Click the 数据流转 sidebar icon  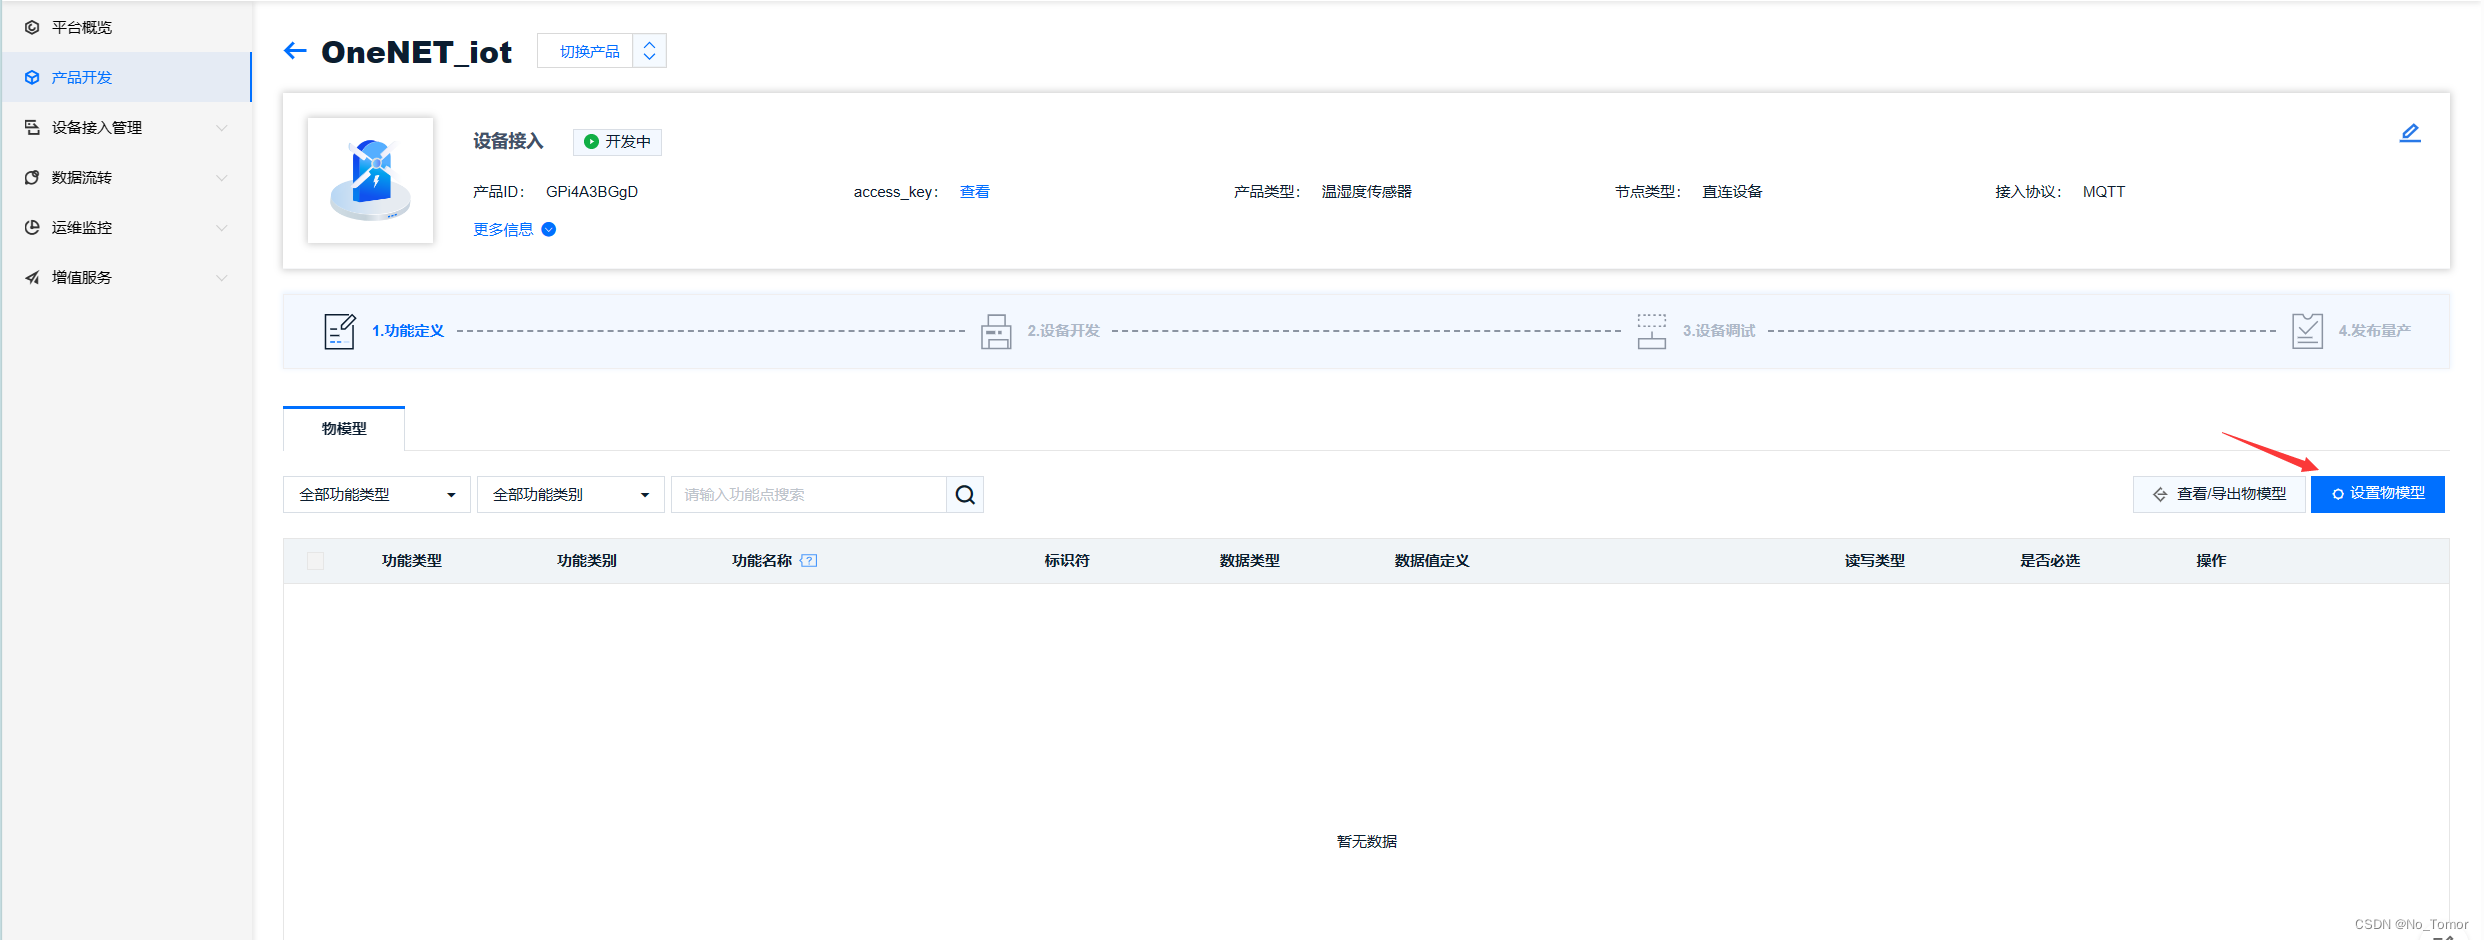(32, 177)
